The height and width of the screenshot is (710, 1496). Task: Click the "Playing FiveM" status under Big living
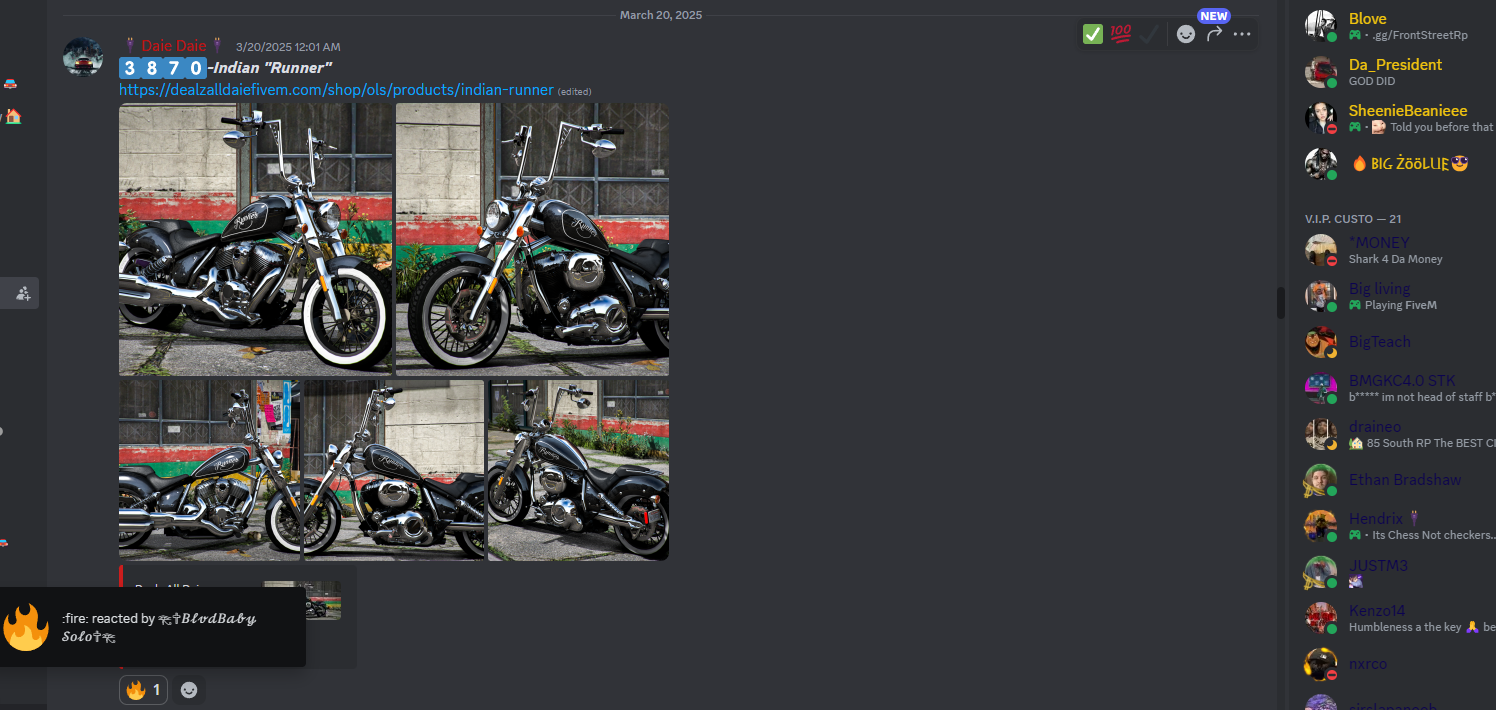(1400, 305)
